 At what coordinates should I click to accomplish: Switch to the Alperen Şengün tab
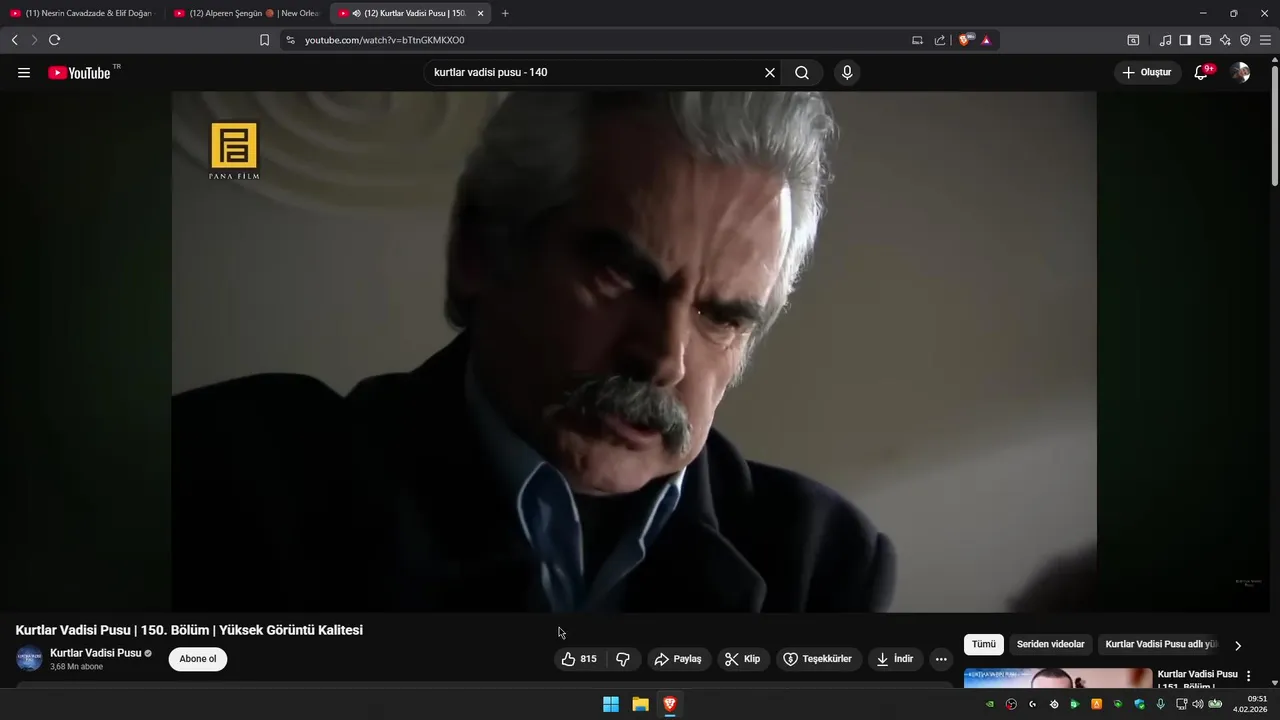[246, 13]
